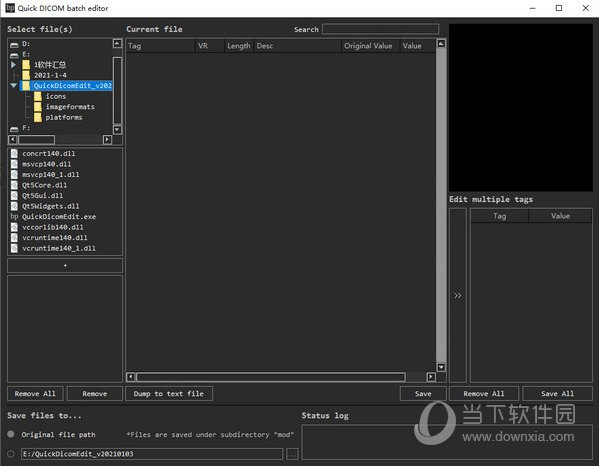Select the custom save path radio button

pos(11,454)
